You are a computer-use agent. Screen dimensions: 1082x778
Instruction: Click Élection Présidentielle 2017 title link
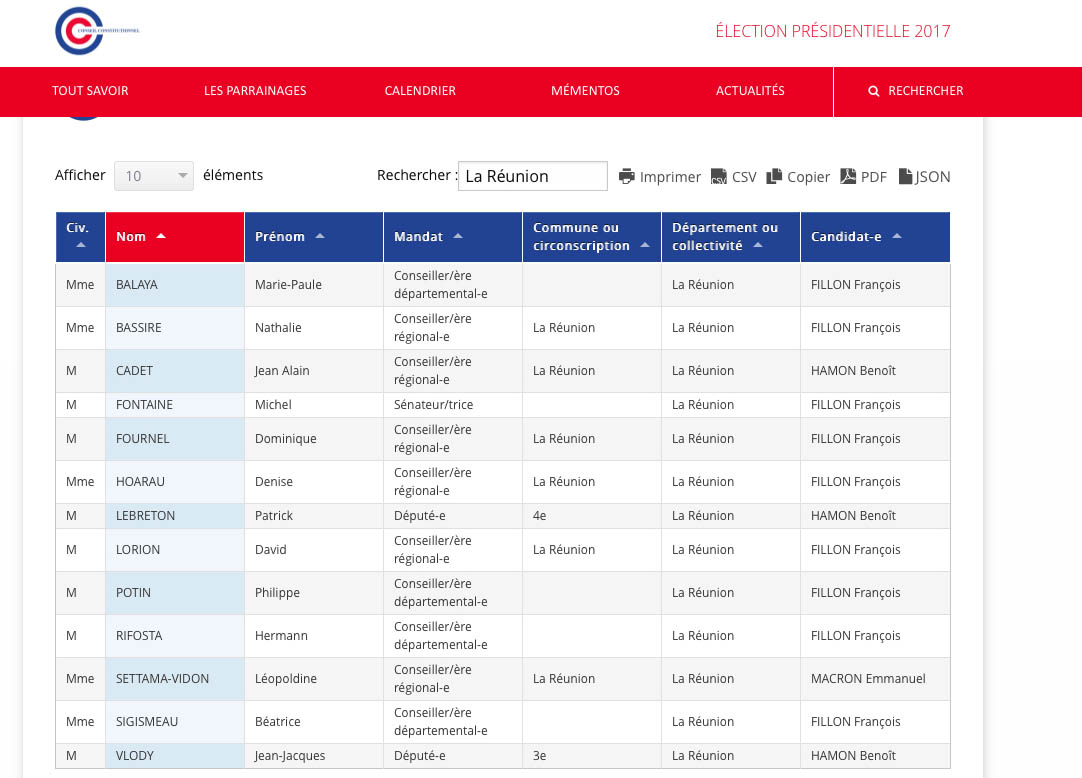coord(832,31)
